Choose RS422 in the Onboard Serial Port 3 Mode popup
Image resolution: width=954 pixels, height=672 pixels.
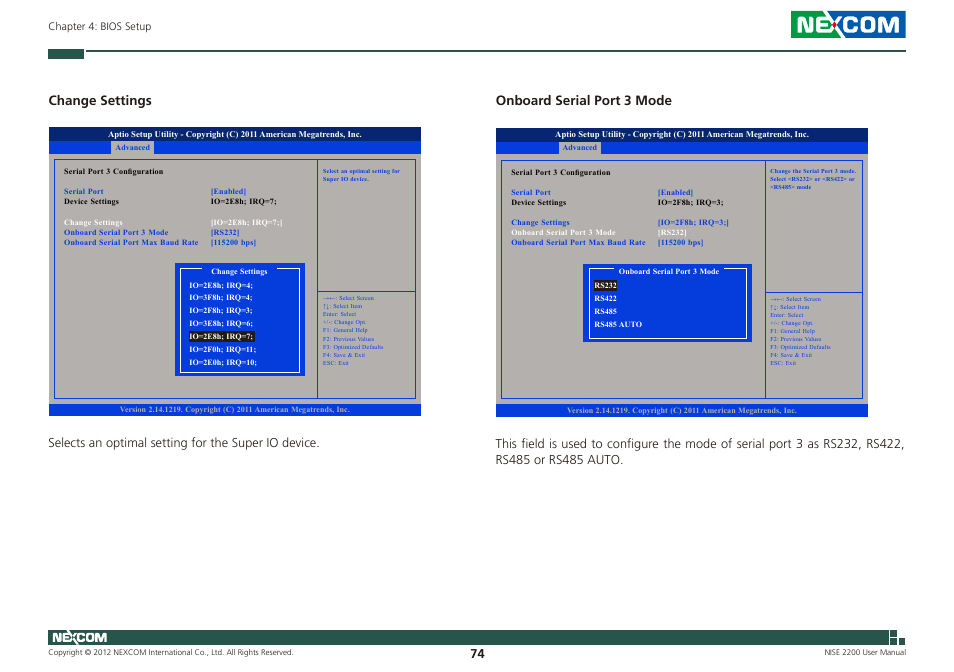(605, 298)
